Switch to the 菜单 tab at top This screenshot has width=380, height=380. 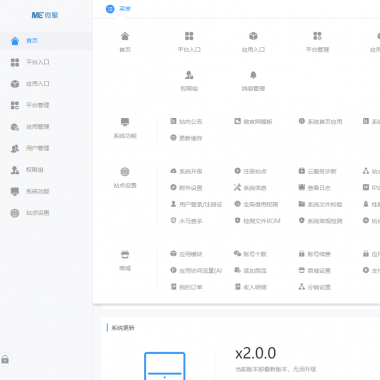point(118,9)
